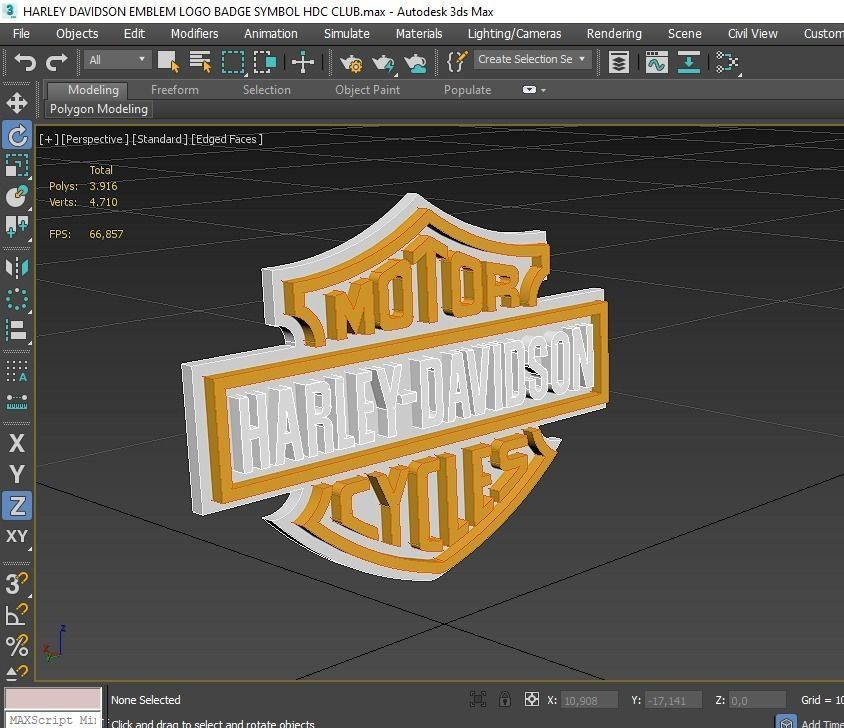This screenshot has height=728, width=844.
Task: Click Add Time Tag in the status bar
Action: click(822, 723)
